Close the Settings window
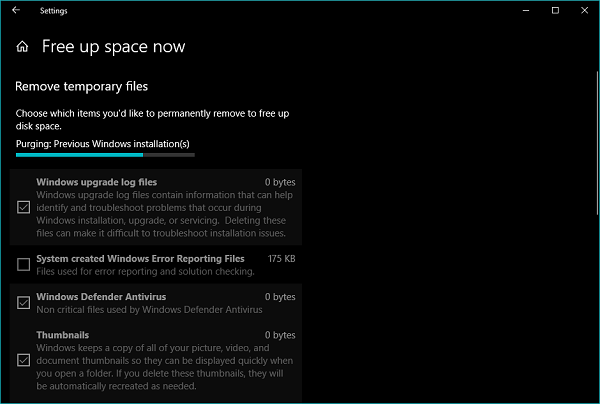 point(583,10)
